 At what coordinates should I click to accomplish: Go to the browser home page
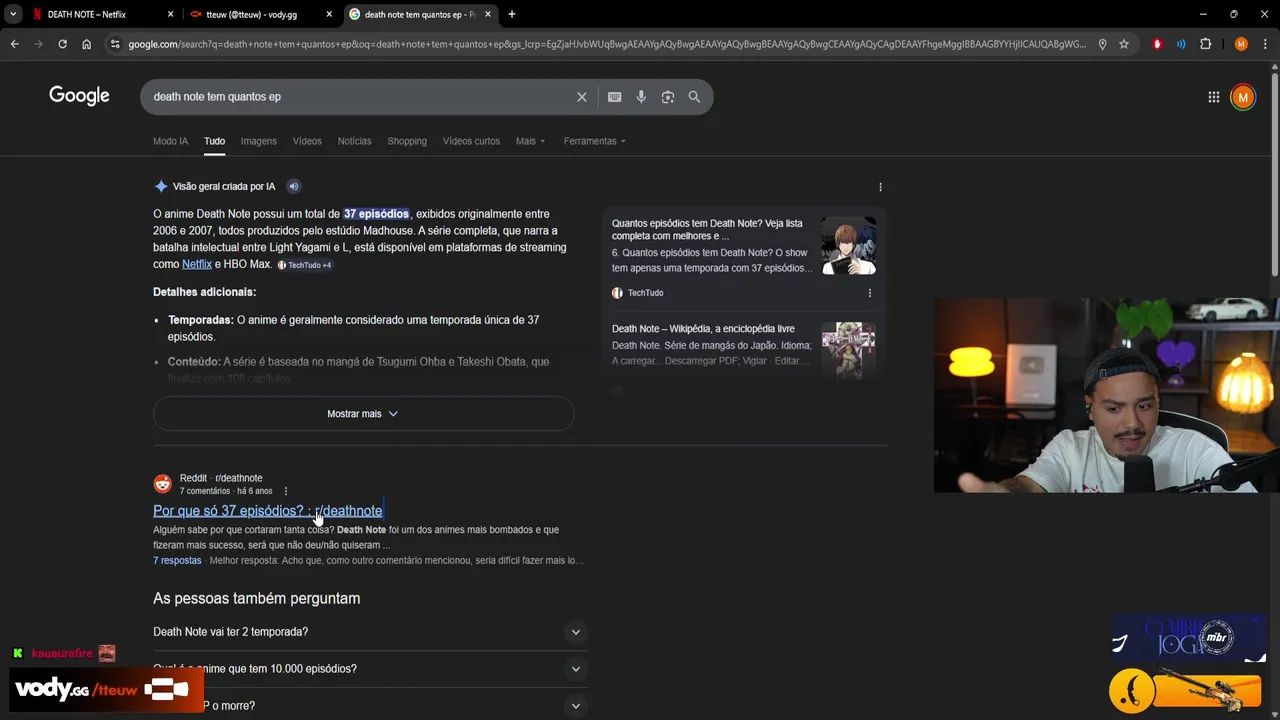pyautogui.click(x=86, y=44)
